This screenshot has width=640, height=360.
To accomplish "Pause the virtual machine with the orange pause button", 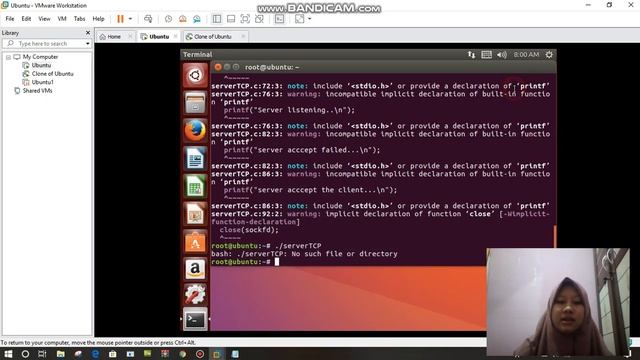I will 120,19.
